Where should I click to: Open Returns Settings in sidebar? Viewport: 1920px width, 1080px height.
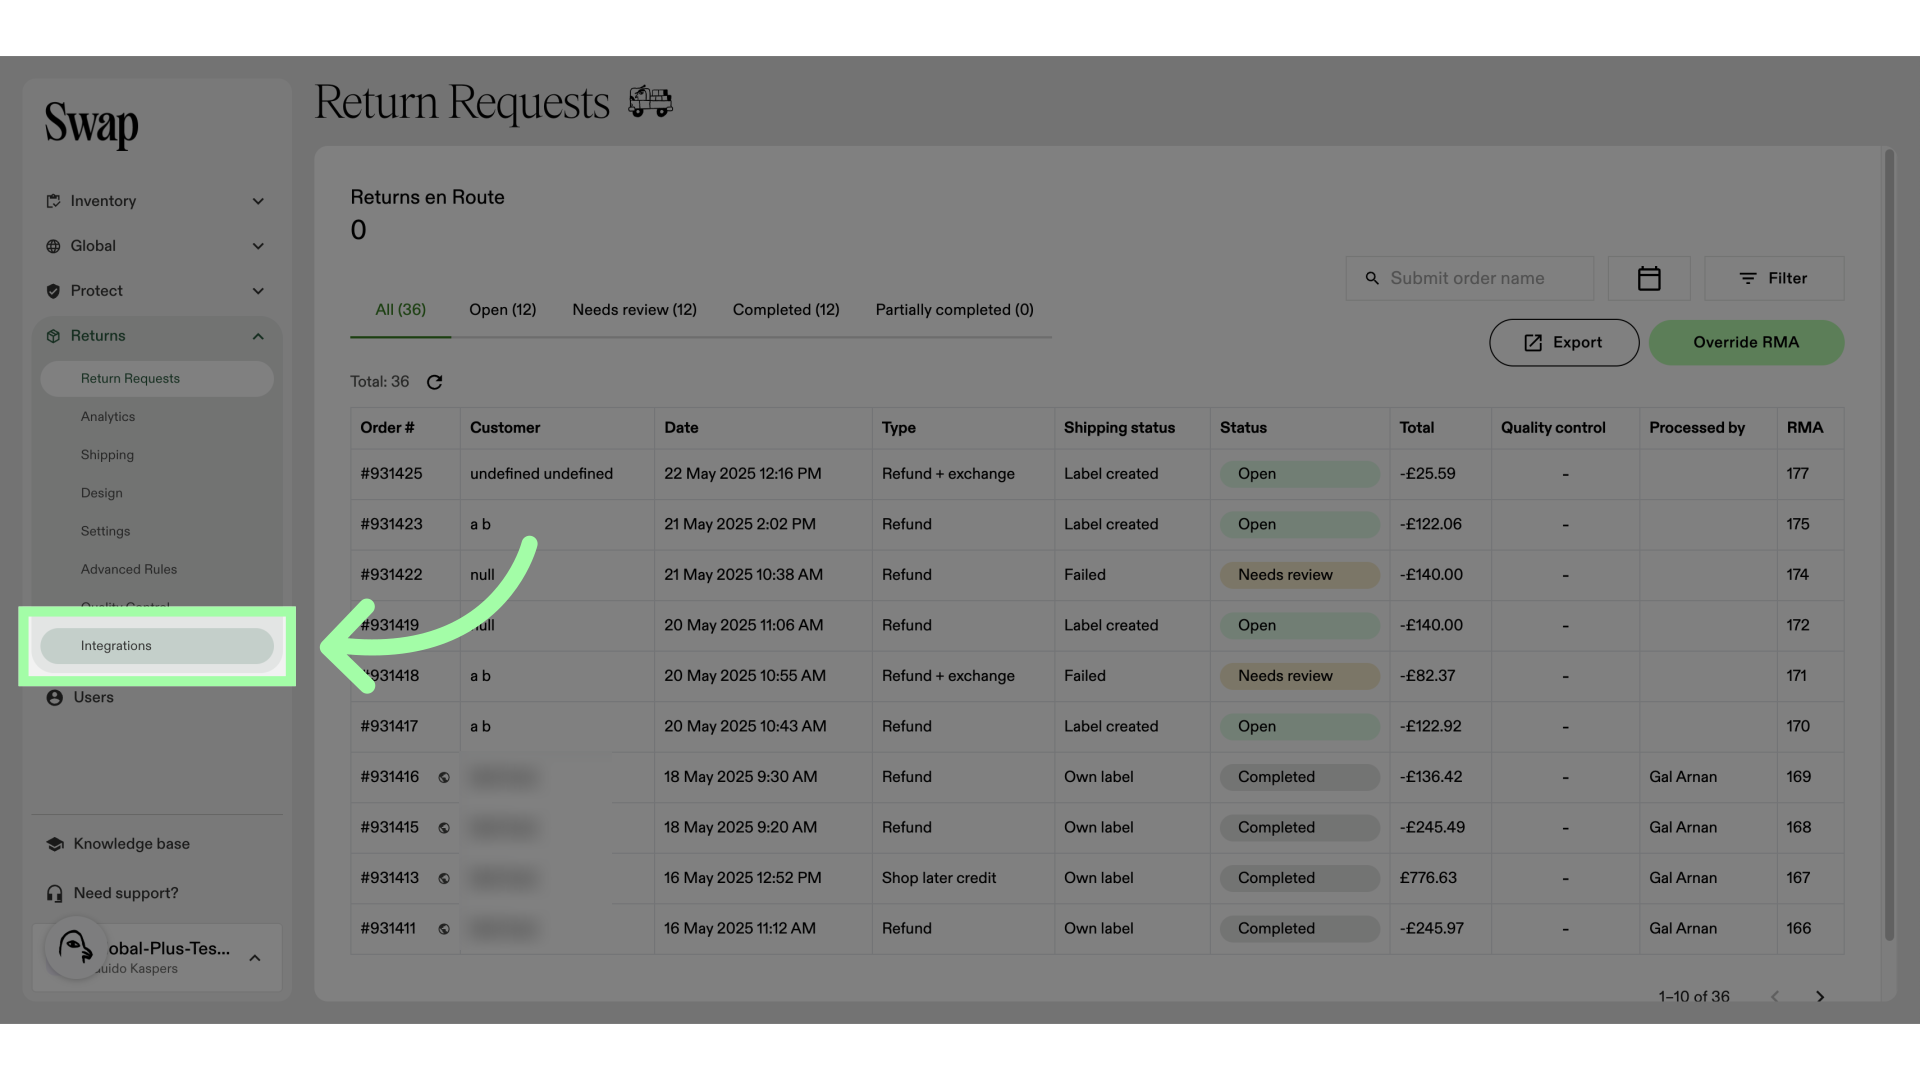(105, 531)
